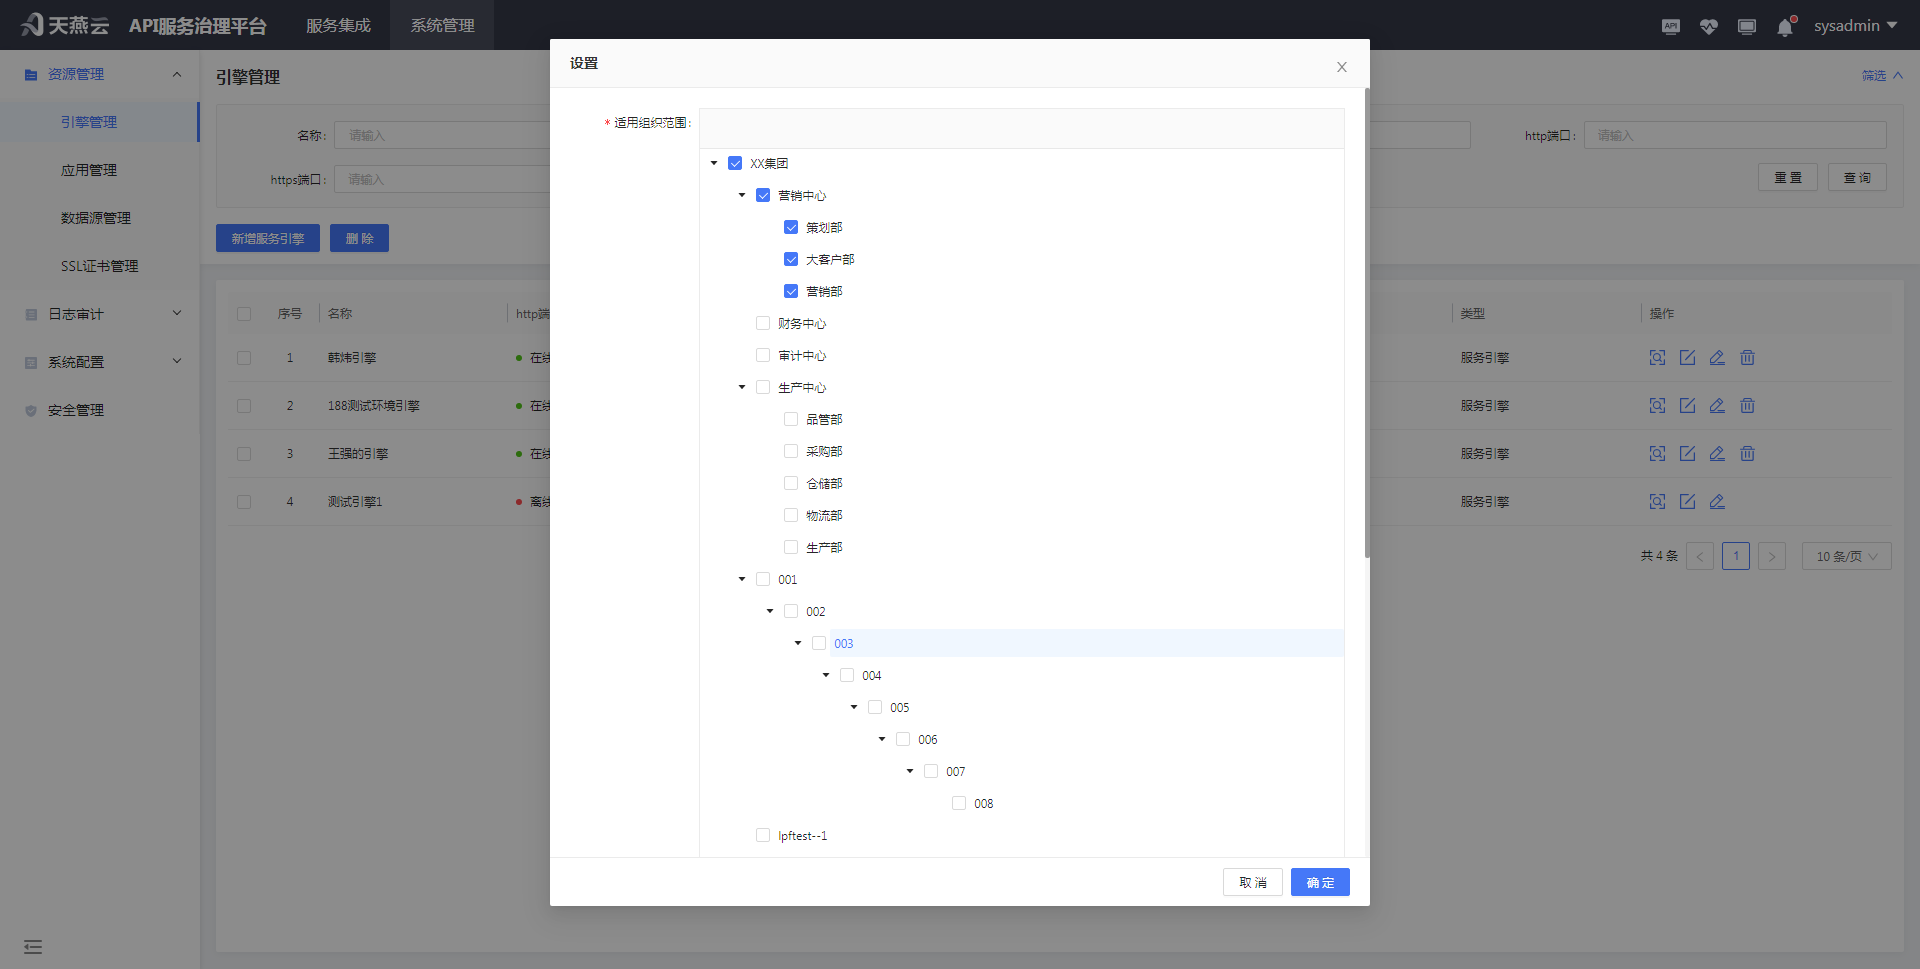The image size is (1920, 969).
Task: Open the heartbeat health monitor icon
Action: coord(1708,27)
